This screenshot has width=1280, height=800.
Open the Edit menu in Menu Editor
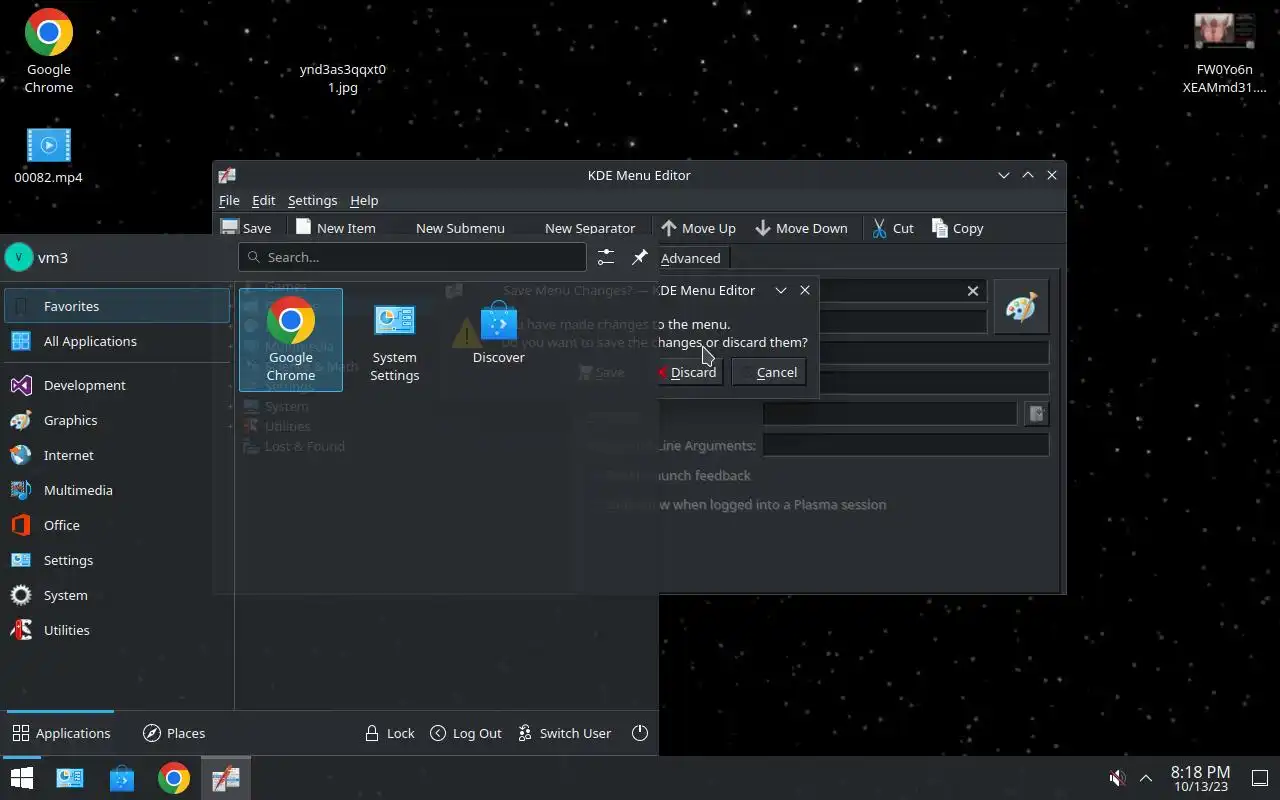tap(263, 200)
